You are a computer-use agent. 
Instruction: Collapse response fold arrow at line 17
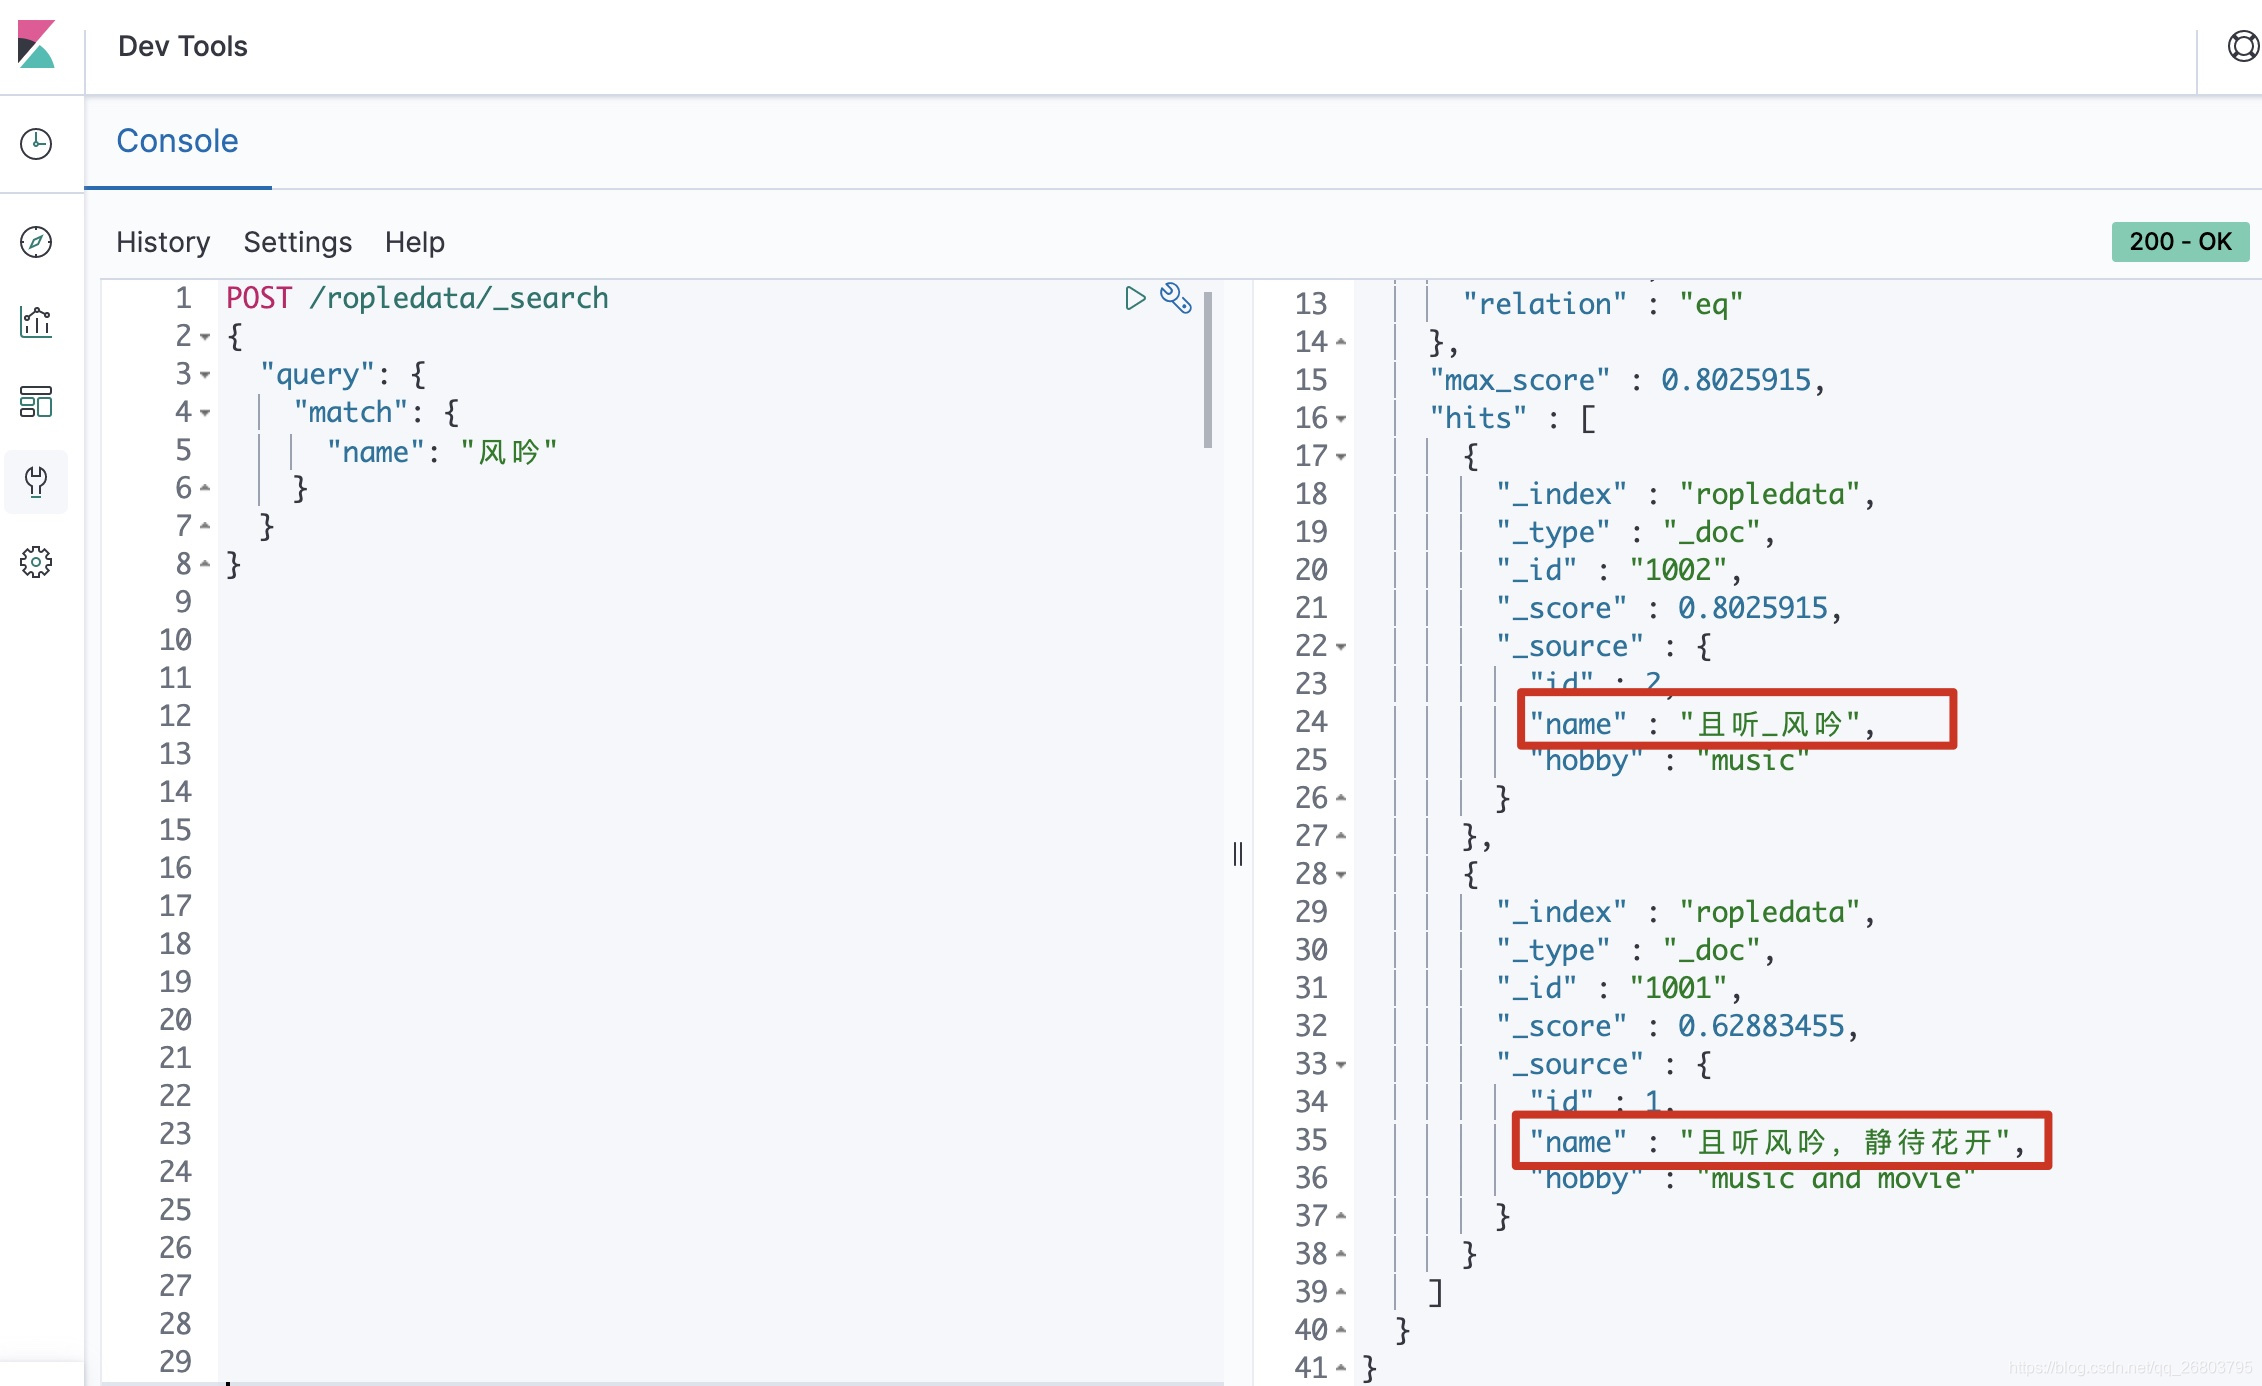pyautogui.click(x=1341, y=457)
